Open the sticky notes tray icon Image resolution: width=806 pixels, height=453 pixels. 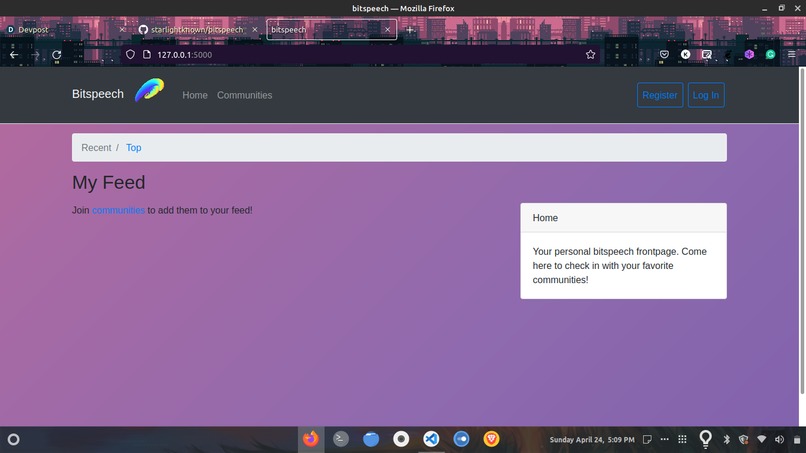tap(647, 440)
